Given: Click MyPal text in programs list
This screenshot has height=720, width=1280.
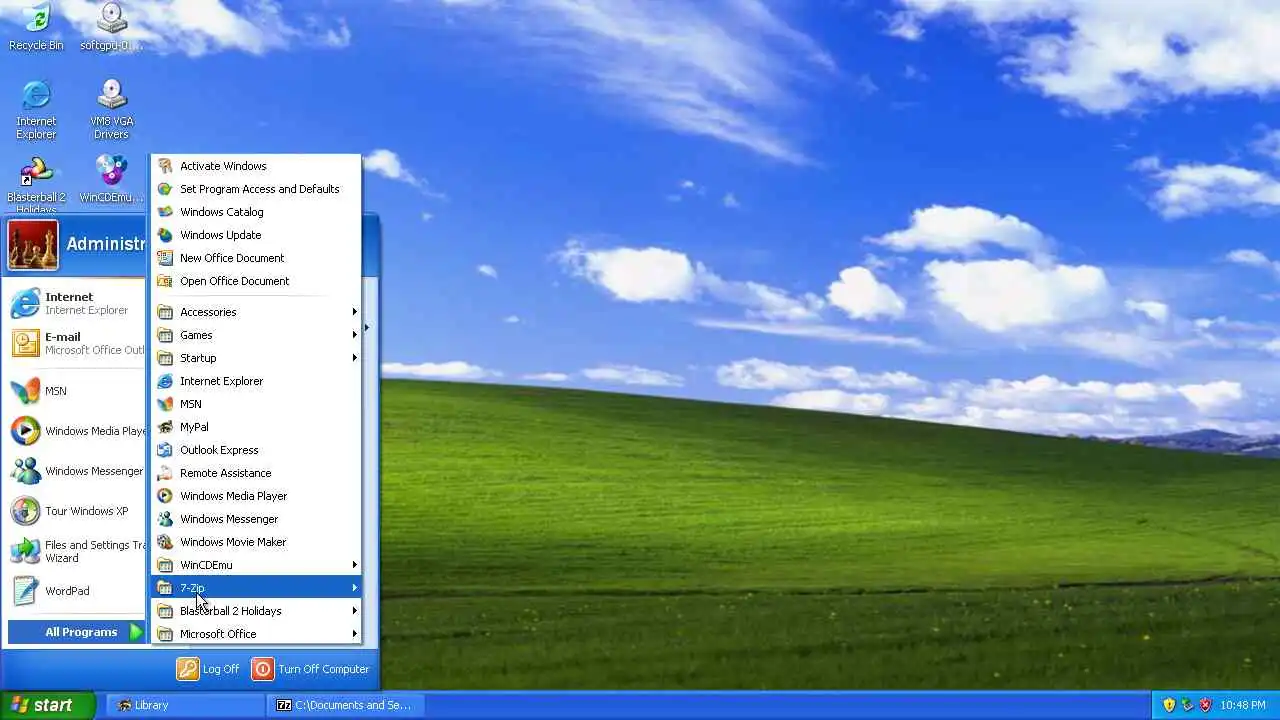Looking at the screenshot, I should click(194, 427).
